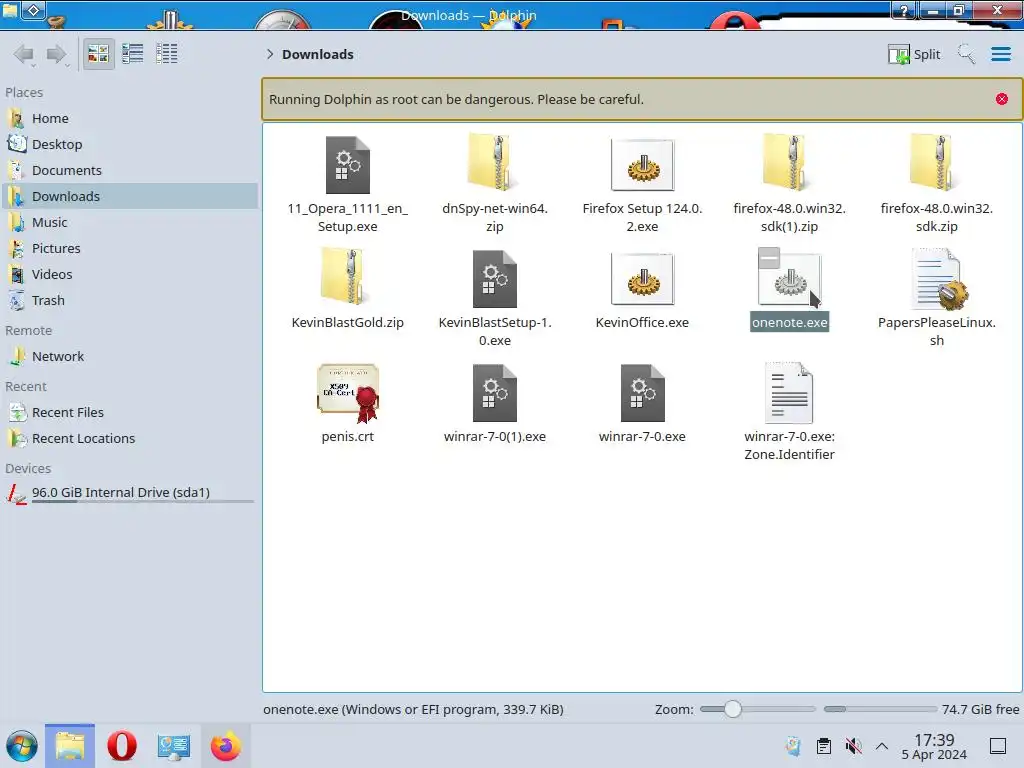Select dnSpy-net-win64.zip archive icon

[494, 163]
